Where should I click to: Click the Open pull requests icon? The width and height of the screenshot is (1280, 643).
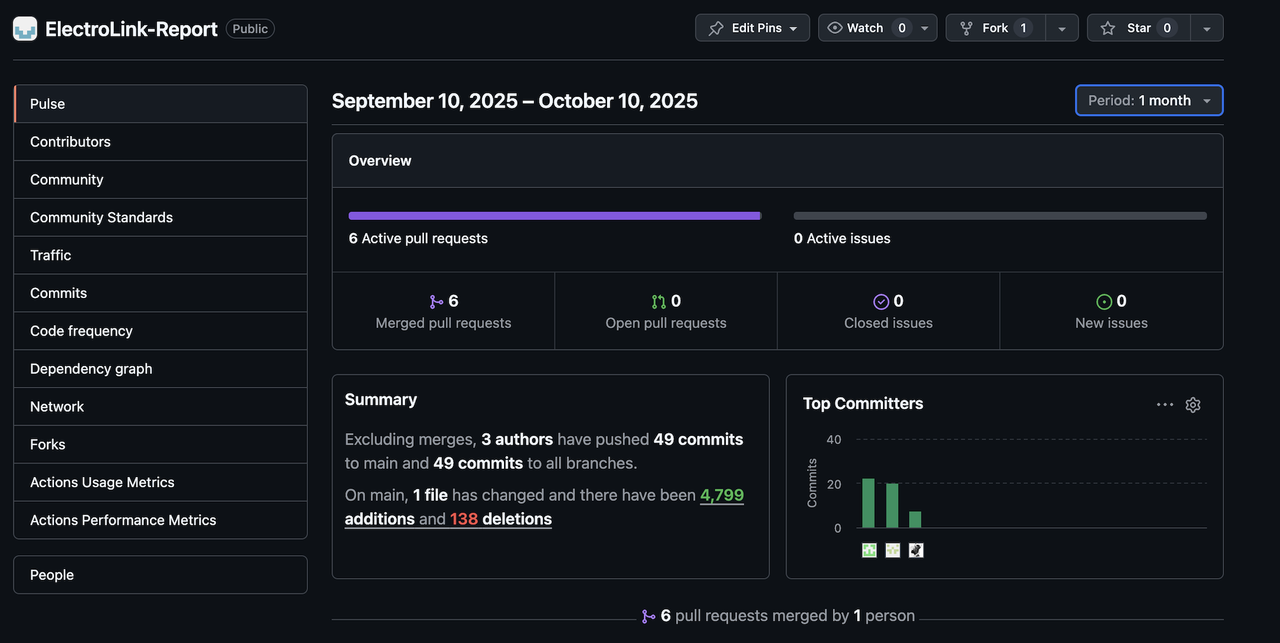click(x=658, y=302)
